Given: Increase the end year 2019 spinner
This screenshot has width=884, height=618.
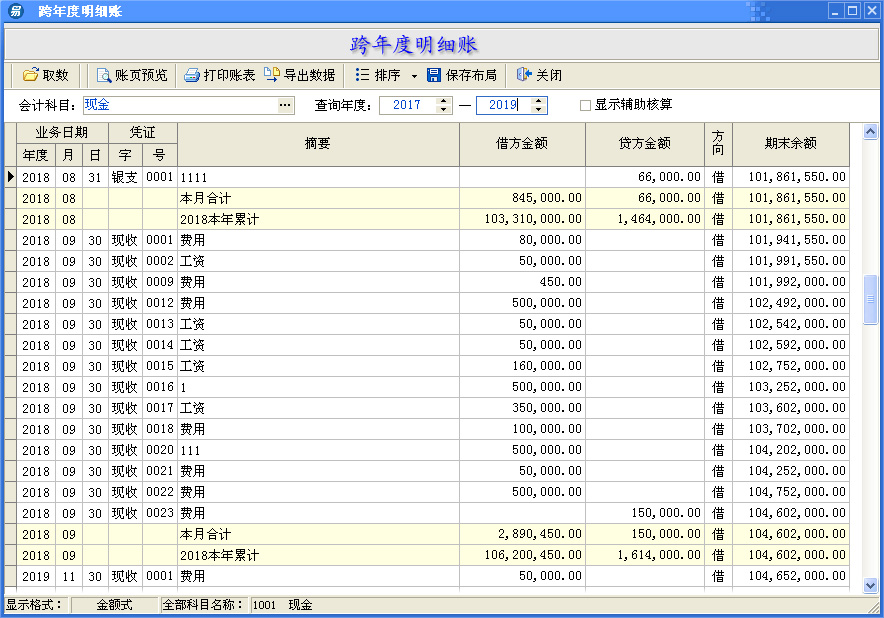Looking at the screenshot, I should 539,101.
